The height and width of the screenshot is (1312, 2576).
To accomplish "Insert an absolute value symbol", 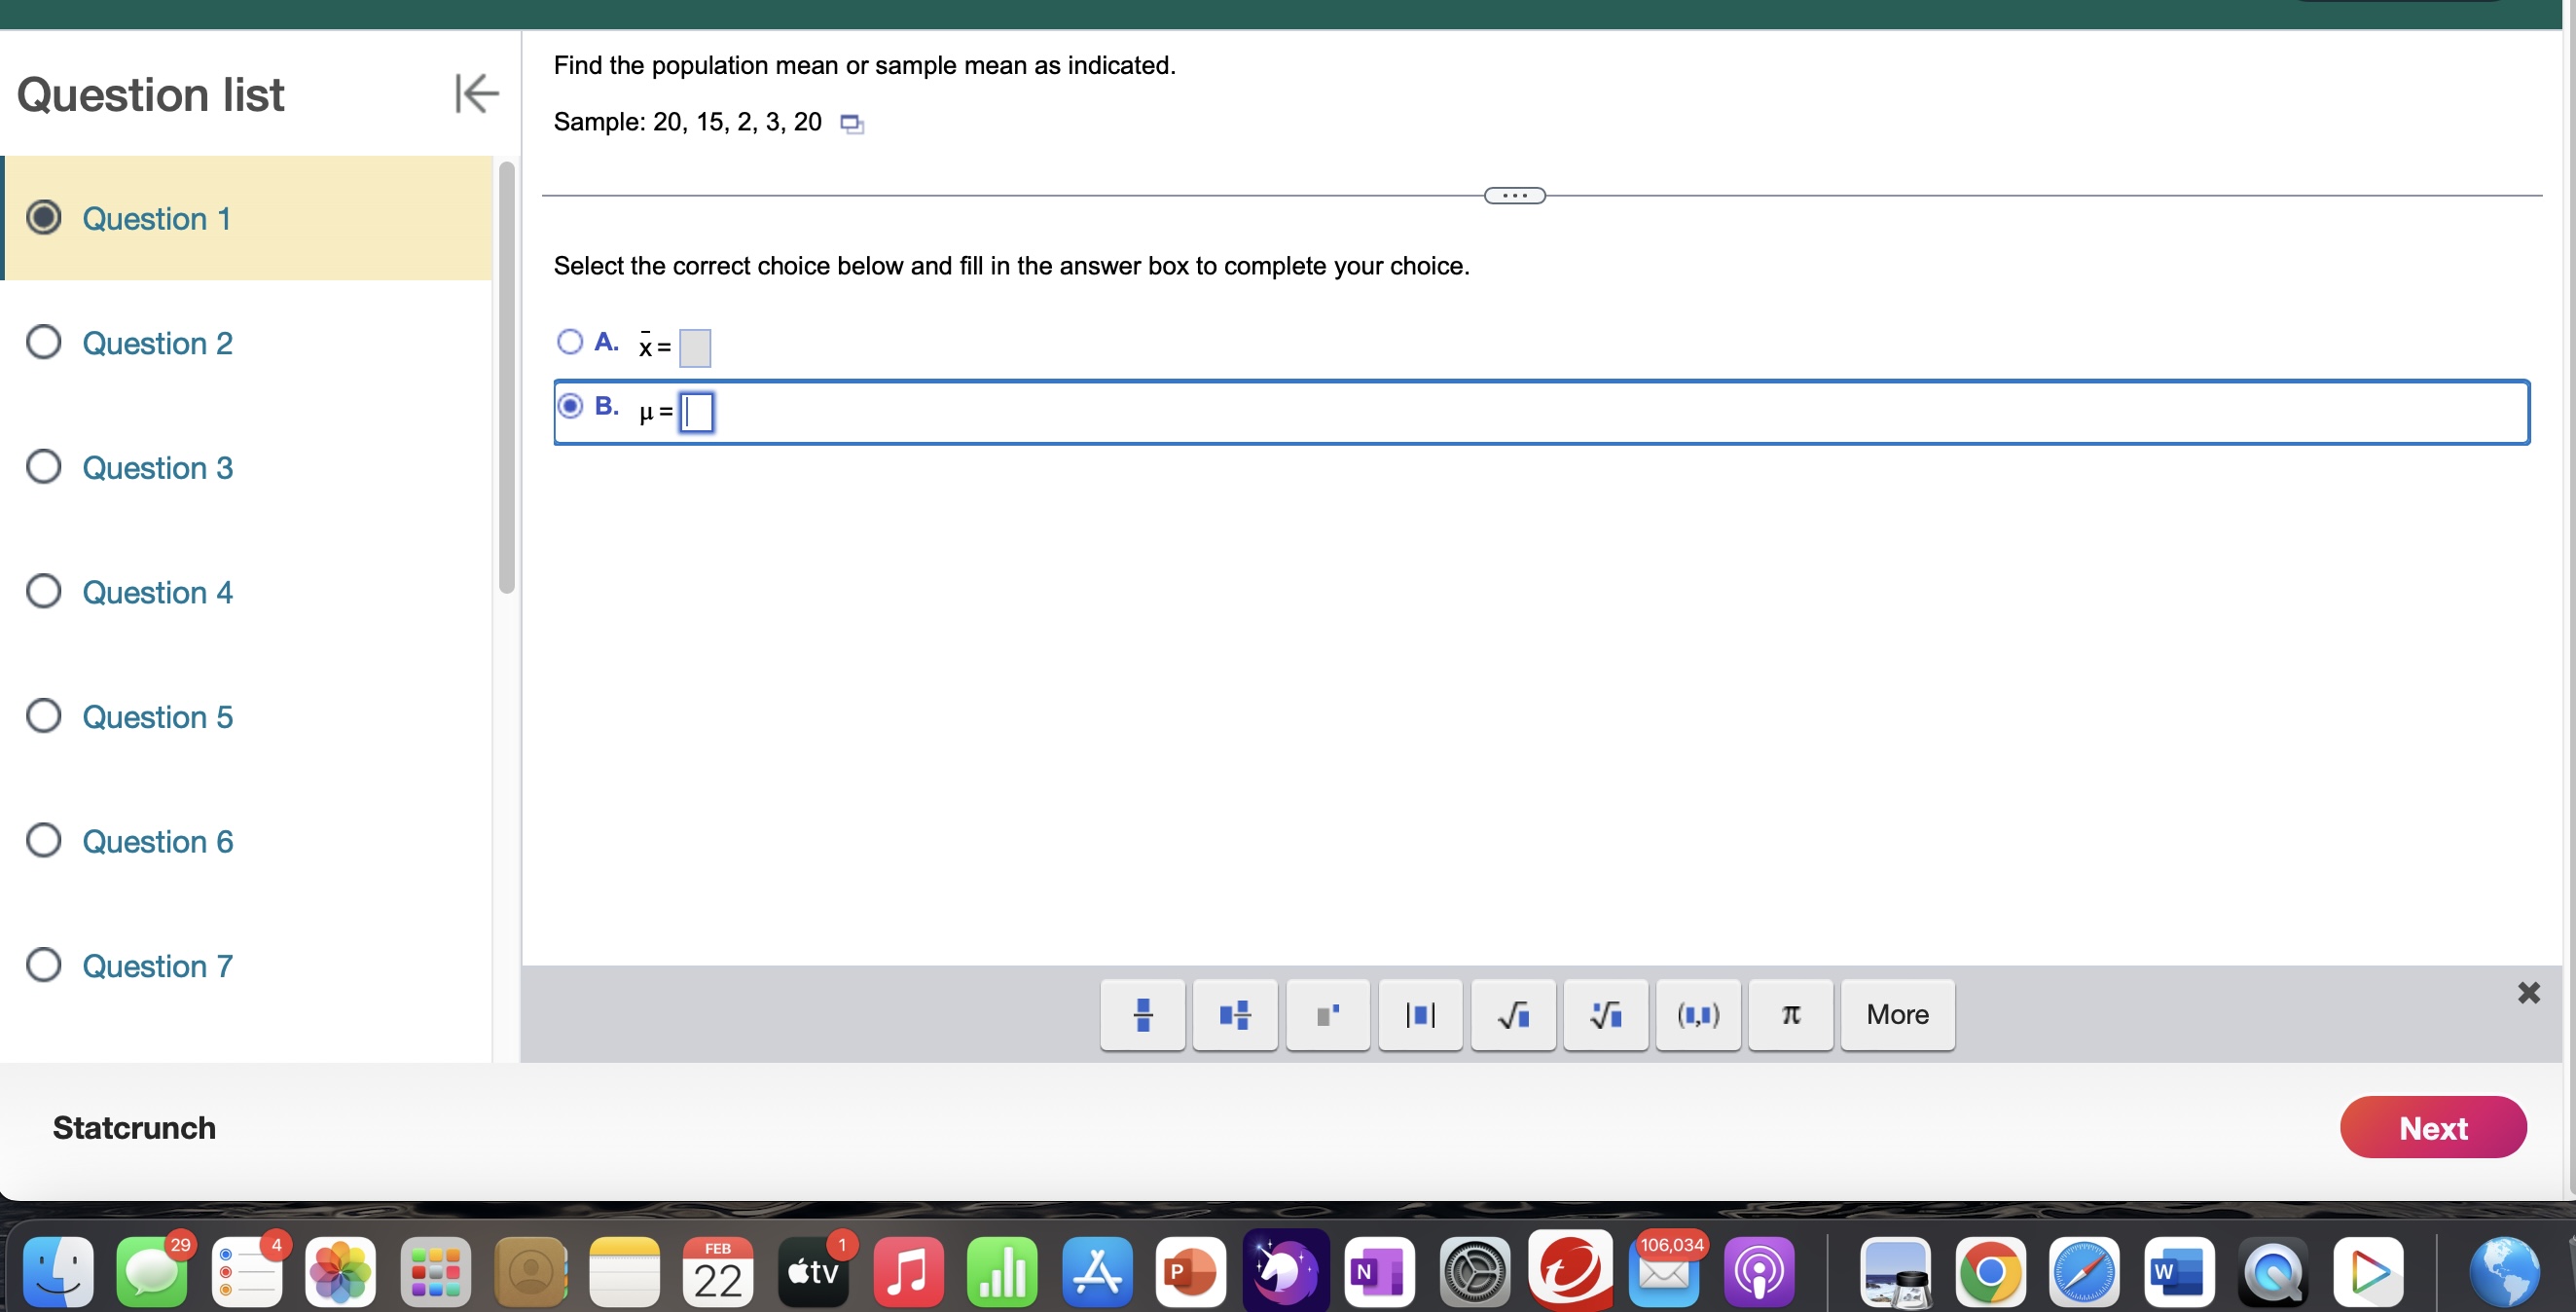I will (1420, 1015).
